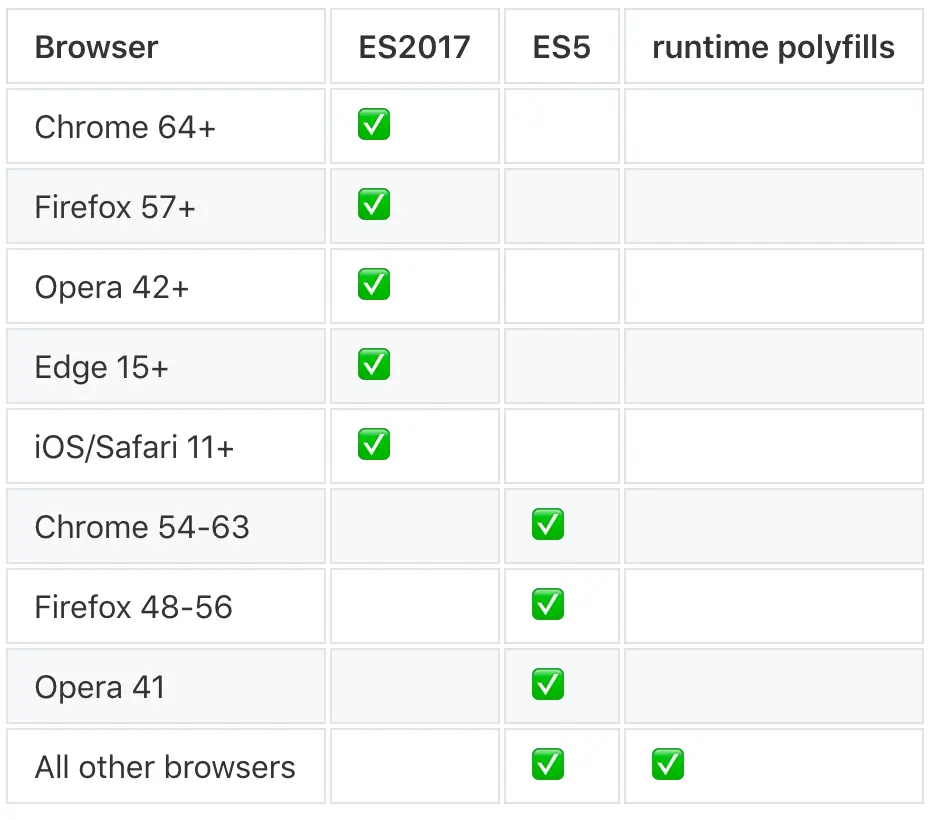The image size is (938, 820).
Task: Select the Chrome 64+ row label
Action: [125, 127]
